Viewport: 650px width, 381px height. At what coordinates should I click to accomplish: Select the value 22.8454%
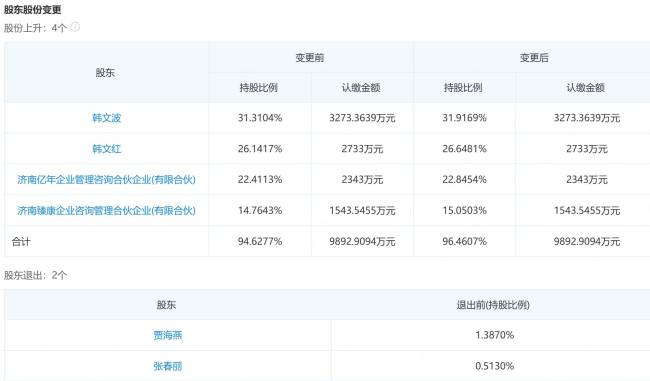tap(464, 180)
